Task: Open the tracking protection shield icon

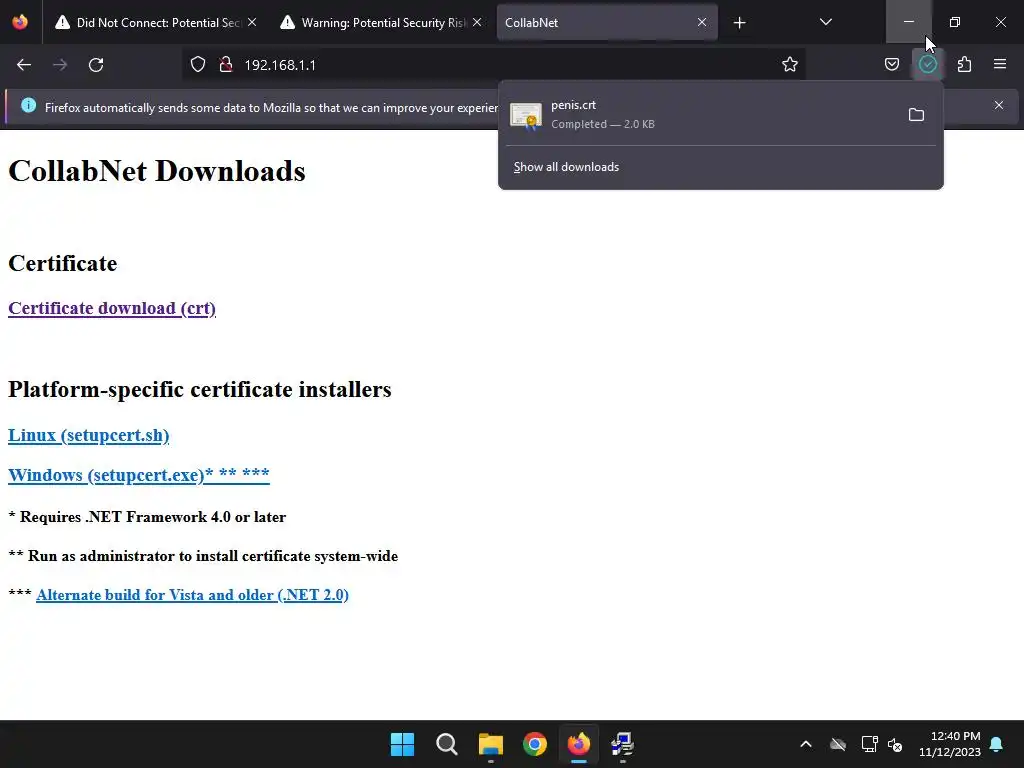Action: pyautogui.click(x=198, y=65)
